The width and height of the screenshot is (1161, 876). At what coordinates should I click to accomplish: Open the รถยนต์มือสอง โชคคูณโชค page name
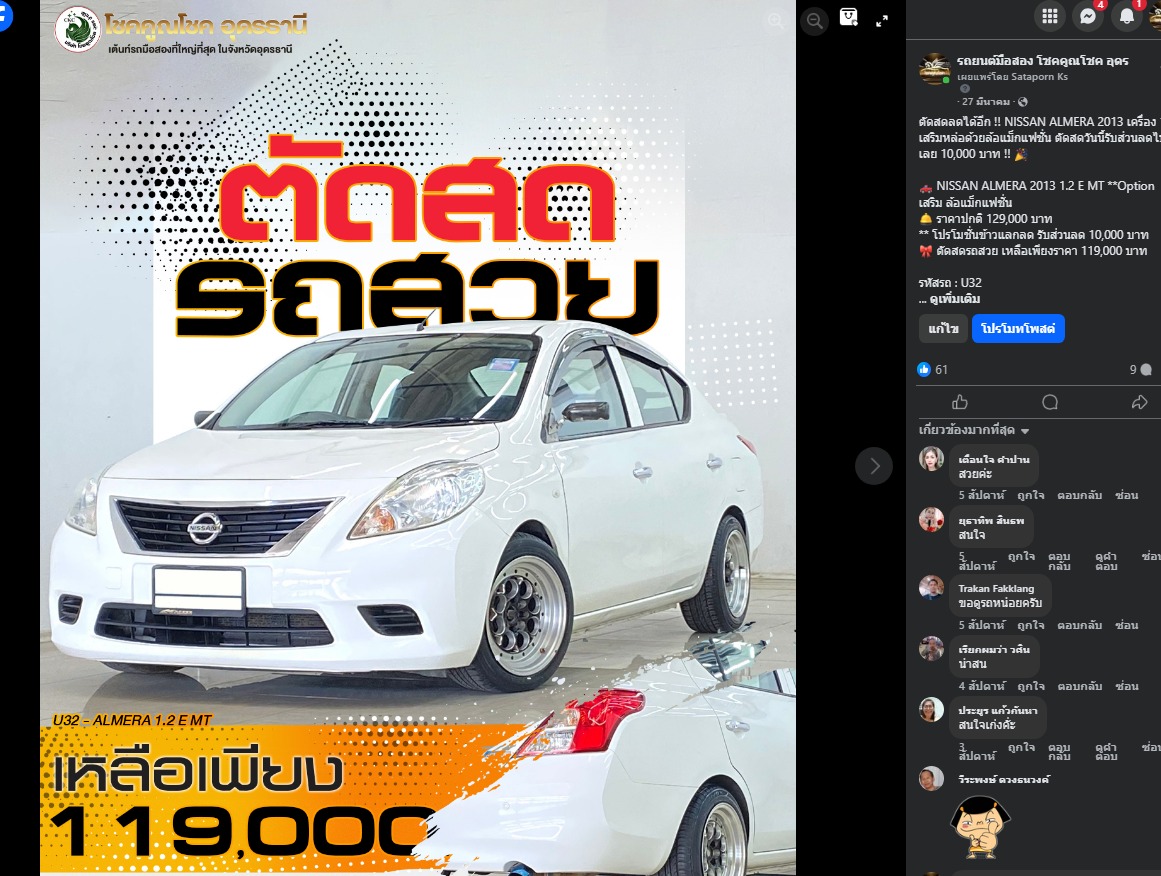click(1043, 61)
